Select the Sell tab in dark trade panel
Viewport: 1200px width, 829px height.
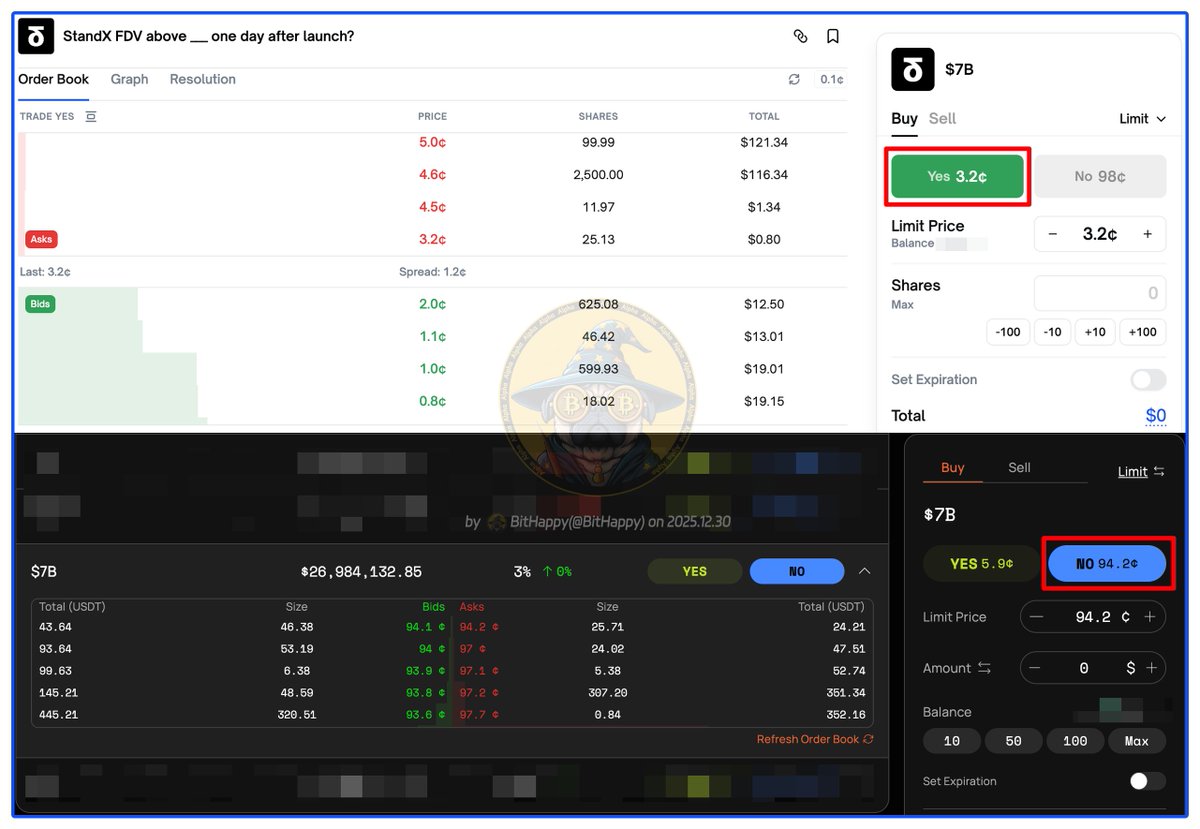[1019, 467]
